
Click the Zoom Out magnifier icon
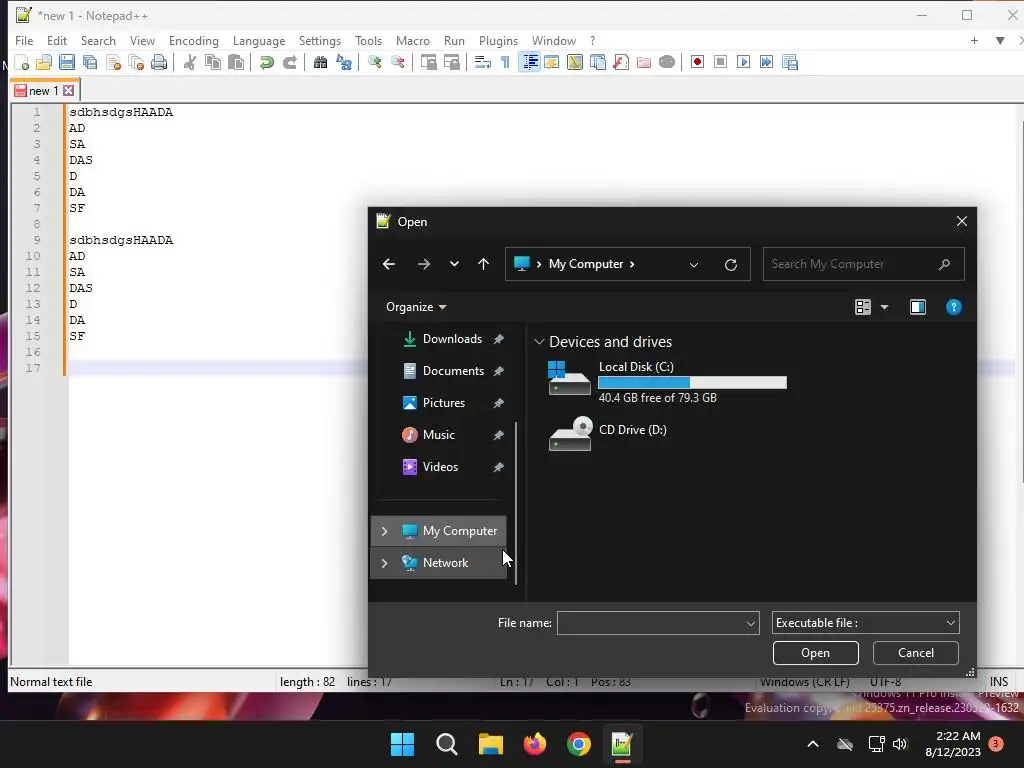point(397,63)
